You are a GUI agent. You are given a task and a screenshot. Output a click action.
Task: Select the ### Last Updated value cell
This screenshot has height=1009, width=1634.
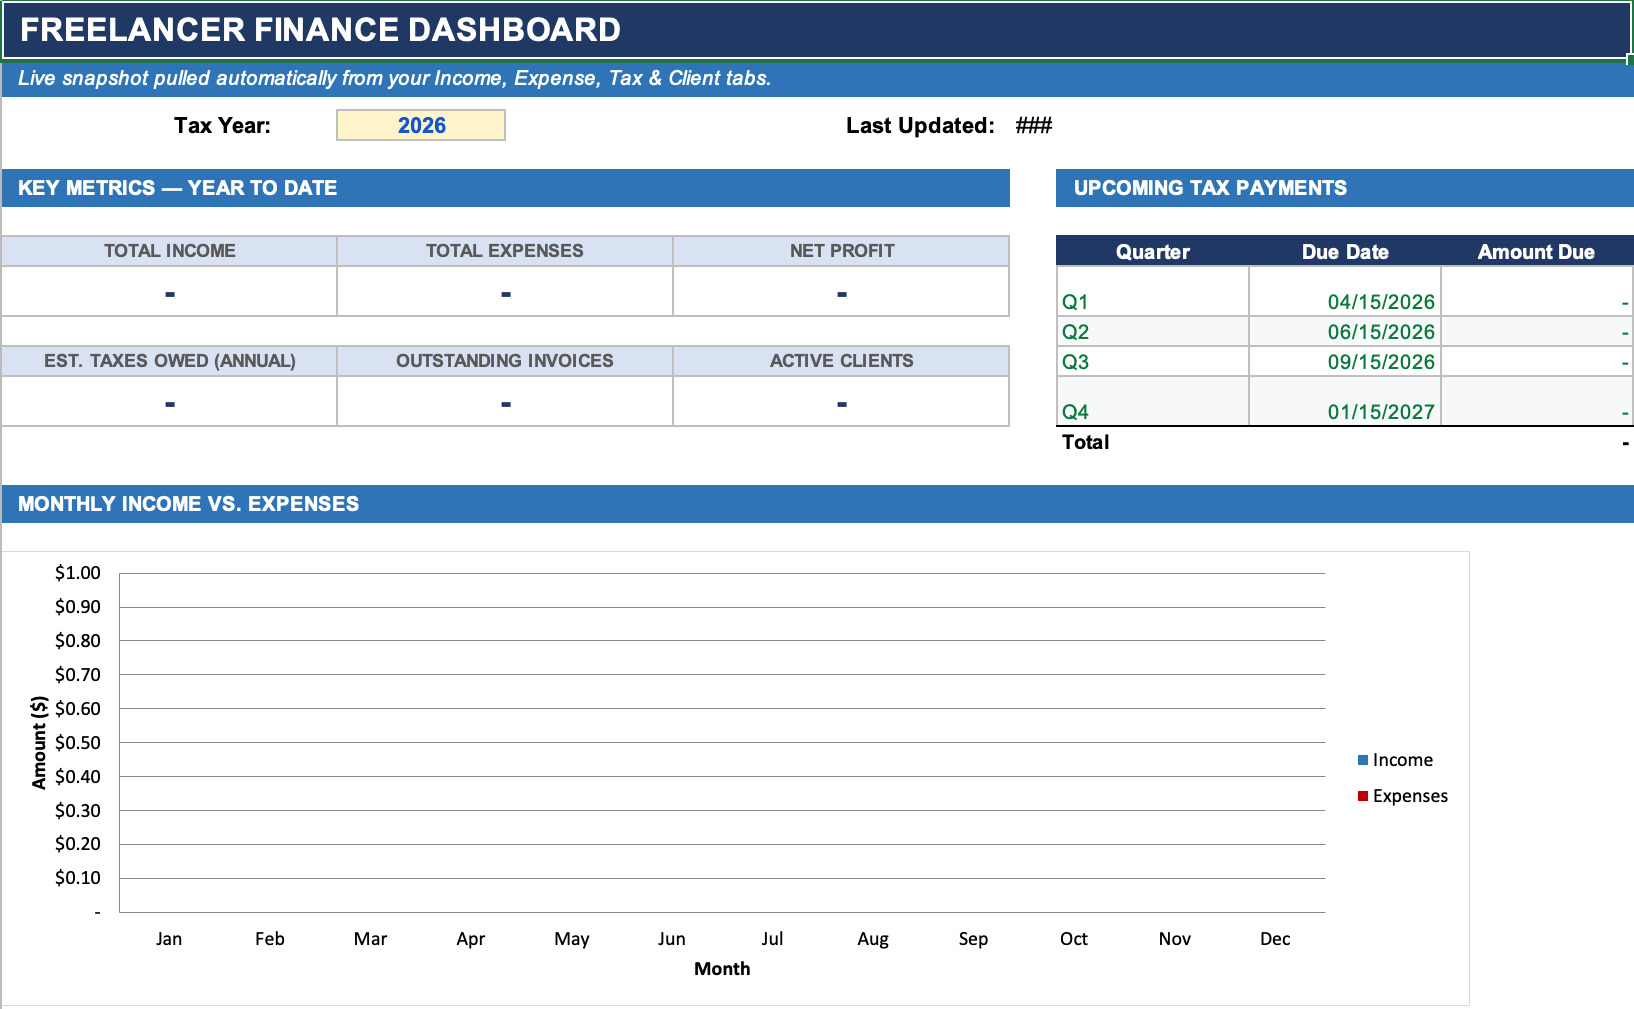click(1033, 125)
